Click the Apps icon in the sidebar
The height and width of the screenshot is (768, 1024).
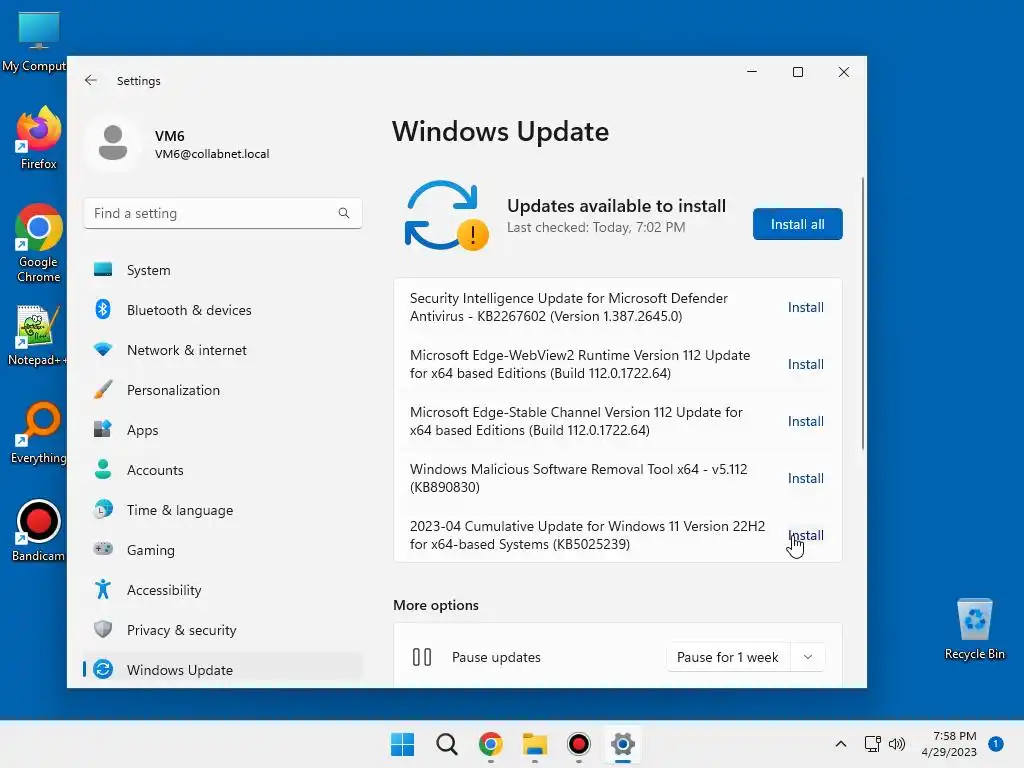tap(103, 429)
